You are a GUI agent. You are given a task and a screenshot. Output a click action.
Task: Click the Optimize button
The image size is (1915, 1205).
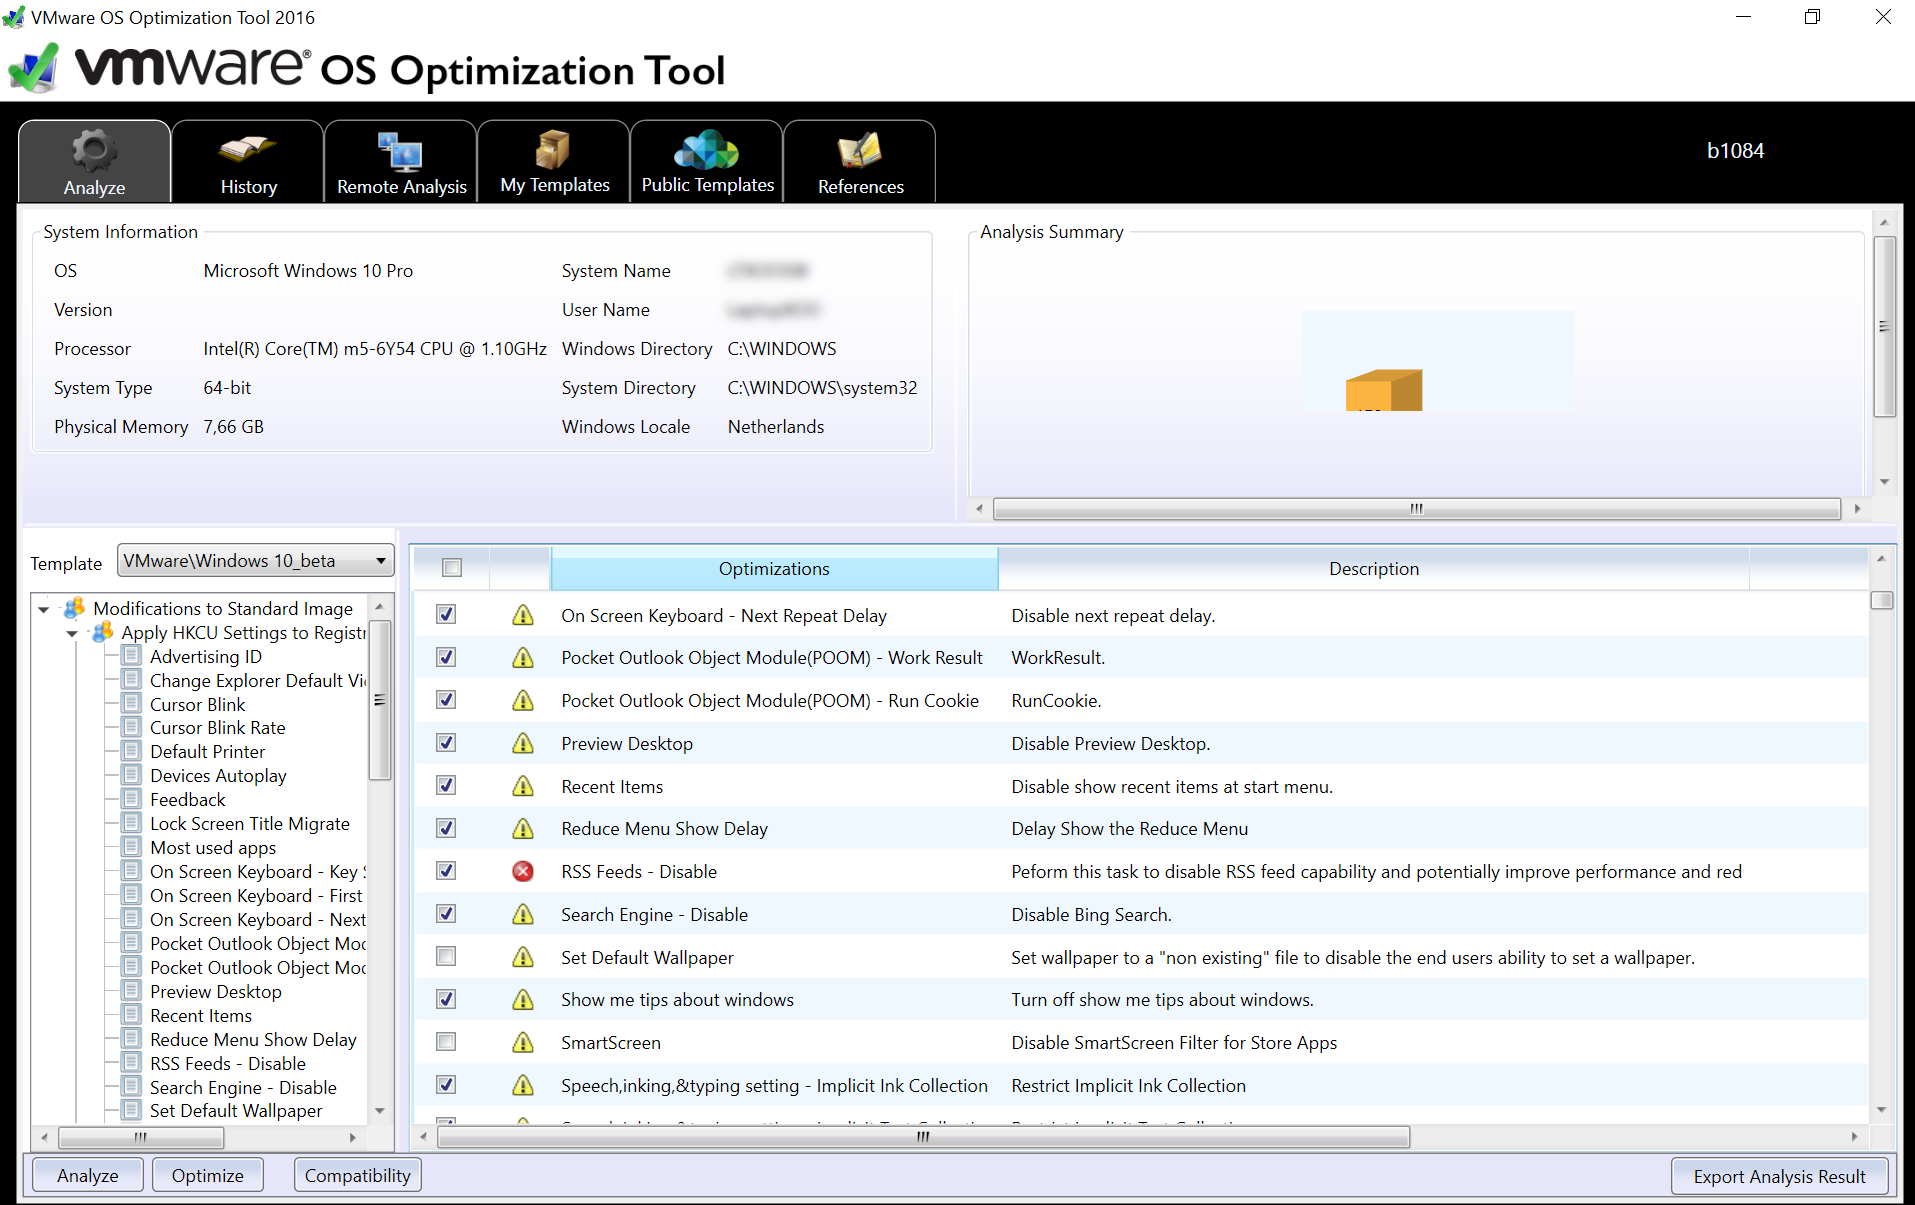[x=207, y=1174]
